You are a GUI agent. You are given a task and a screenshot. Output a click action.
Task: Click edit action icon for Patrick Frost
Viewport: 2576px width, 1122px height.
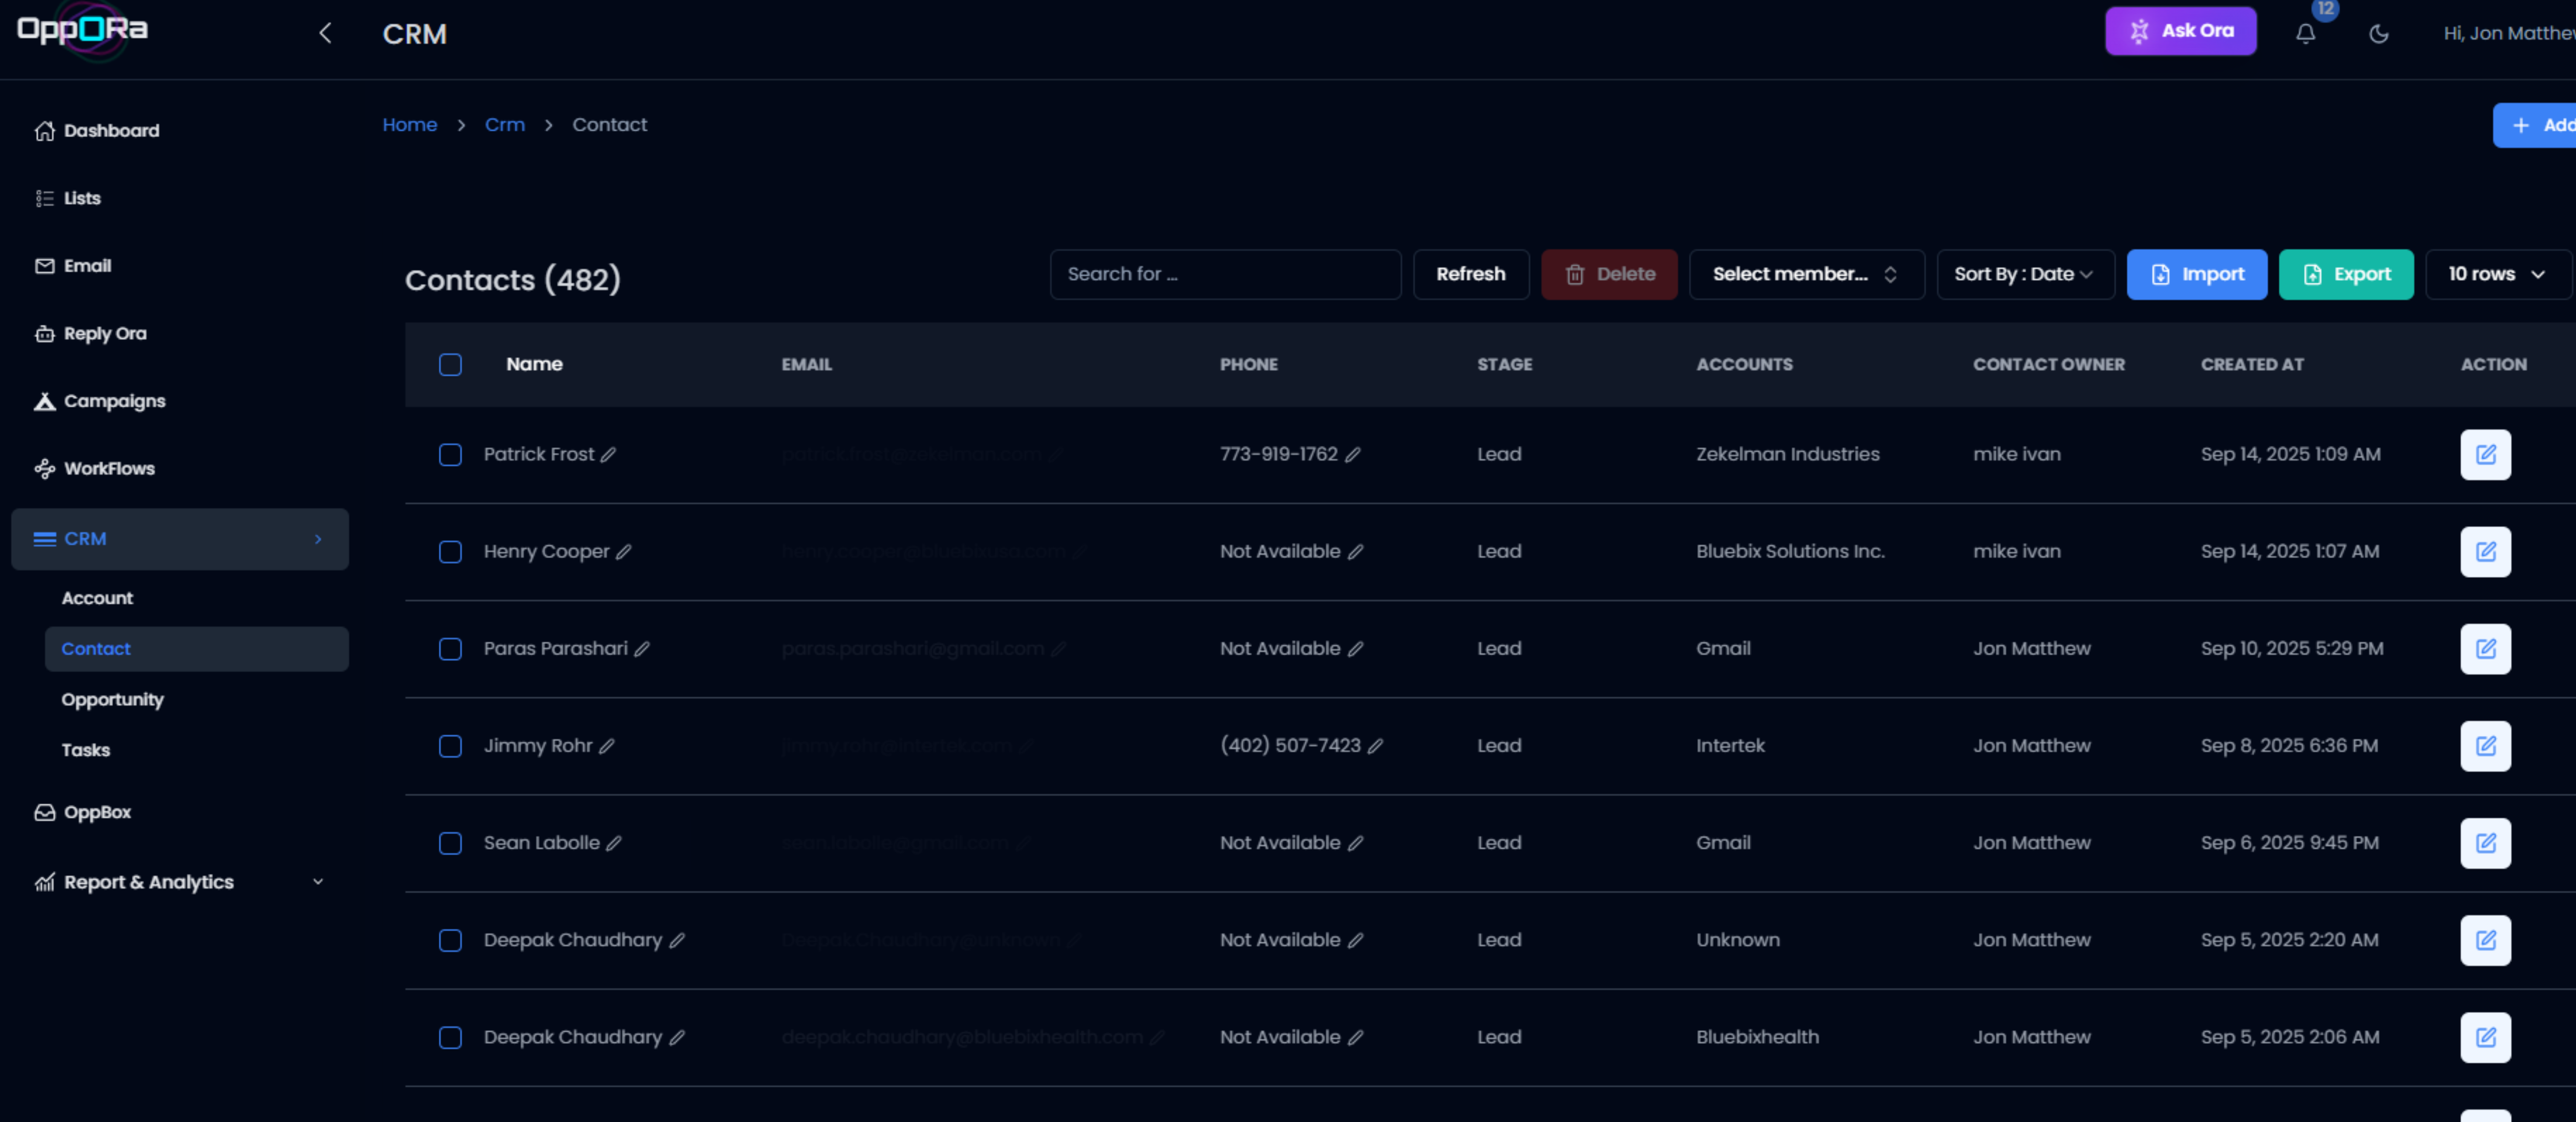point(2485,455)
